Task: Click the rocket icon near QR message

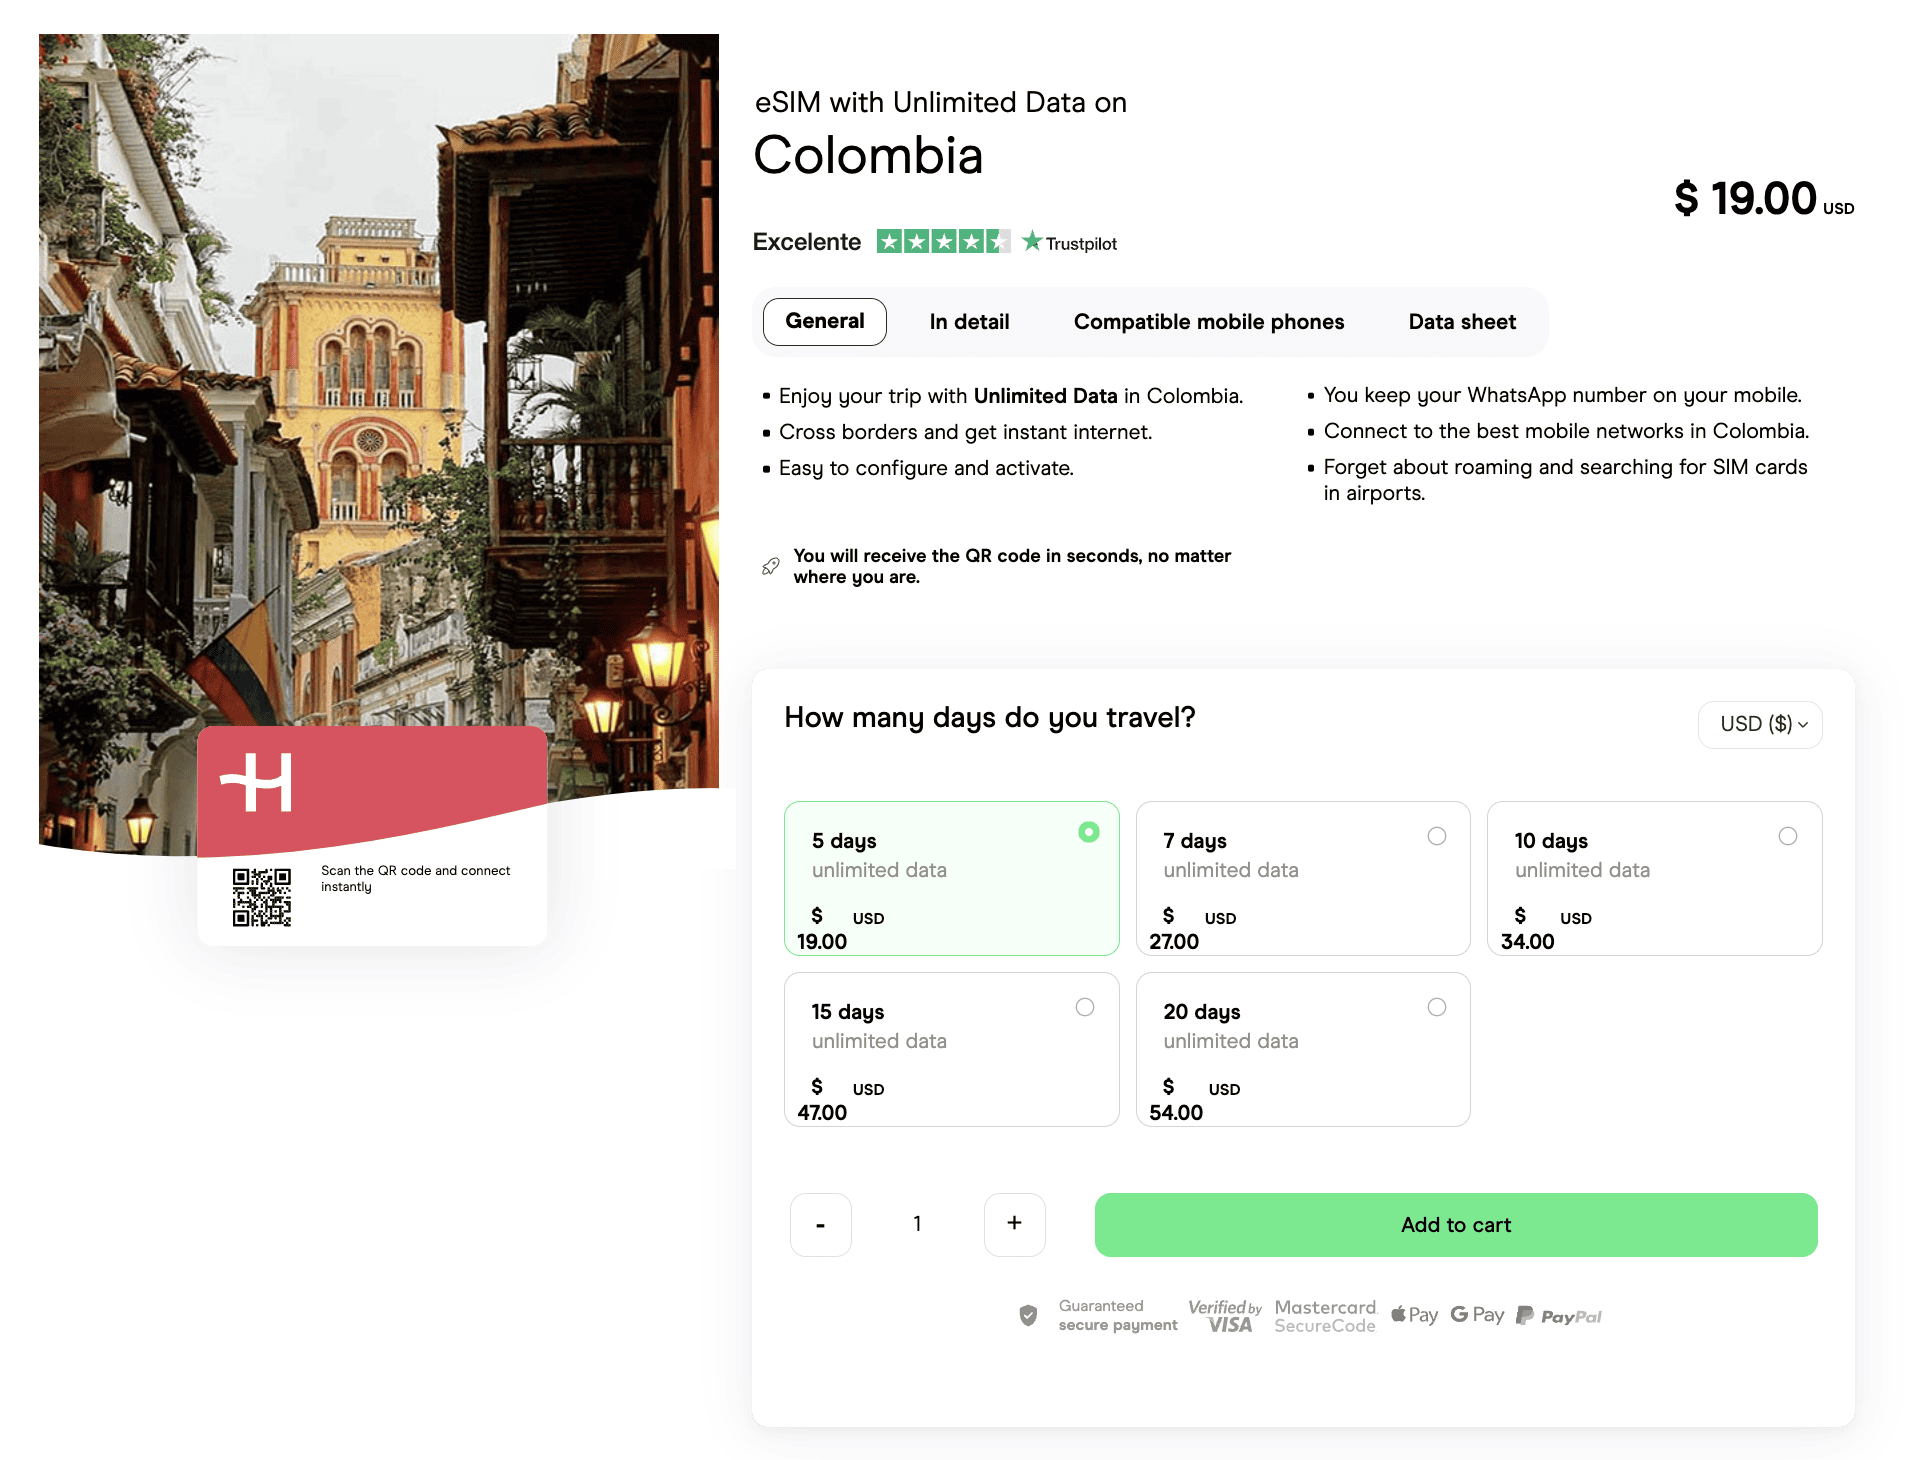Action: click(x=770, y=566)
